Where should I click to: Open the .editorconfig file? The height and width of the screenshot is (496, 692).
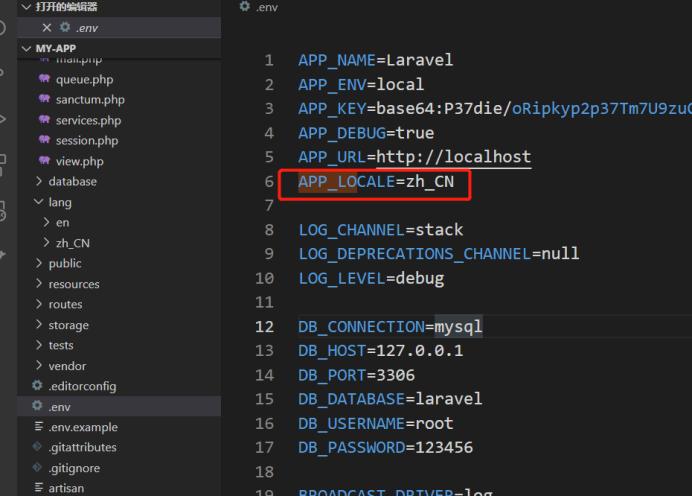(x=83, y=387)
